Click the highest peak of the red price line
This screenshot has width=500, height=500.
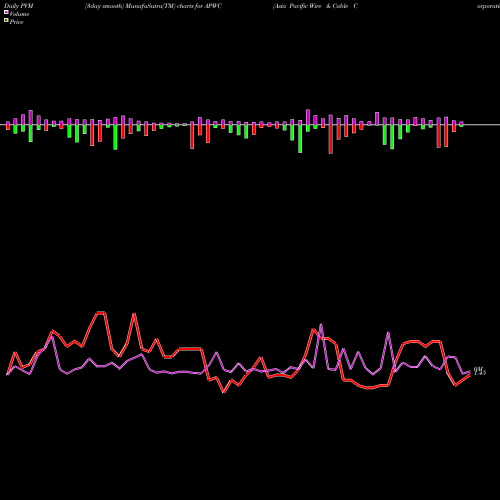[x=101, y=313]
